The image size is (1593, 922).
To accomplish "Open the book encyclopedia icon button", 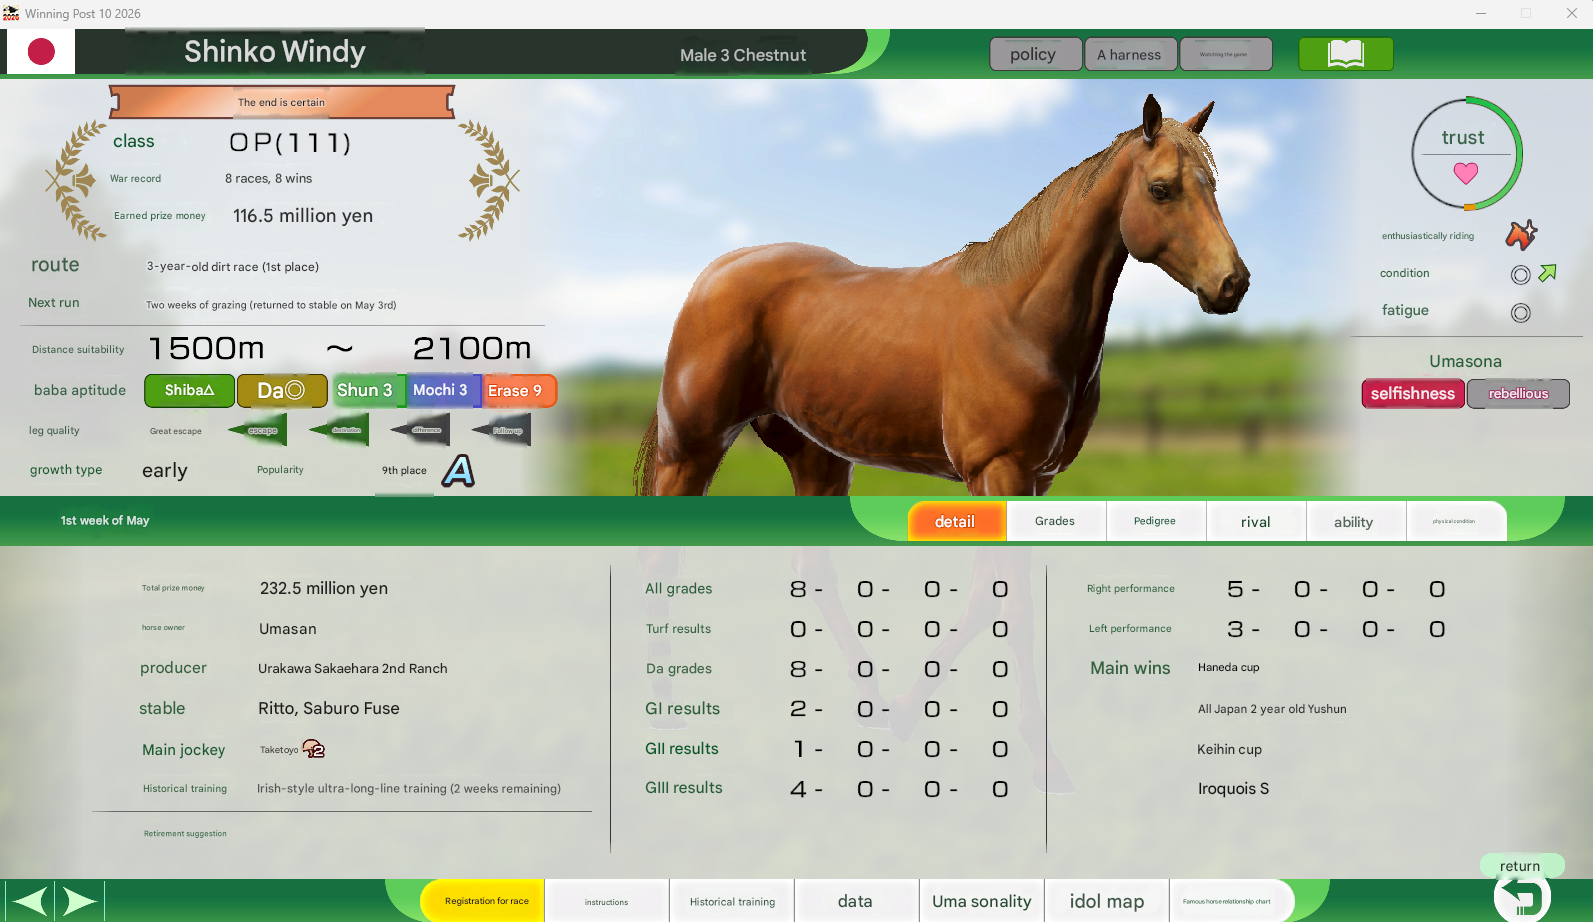I will 1345,54.
